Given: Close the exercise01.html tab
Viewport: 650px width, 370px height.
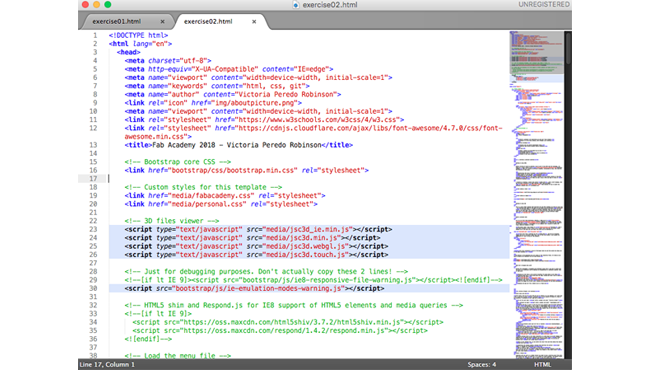Looking at the screenshot, I should click(x=162, y=22).
